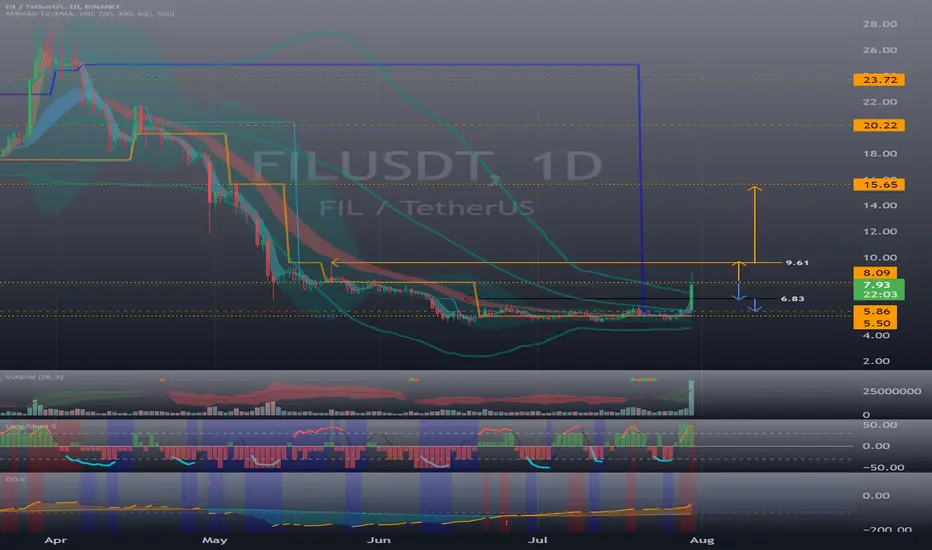The image size is (932, 550).
Task: Click the 23.72 price level label
Action: coord(879,80)
